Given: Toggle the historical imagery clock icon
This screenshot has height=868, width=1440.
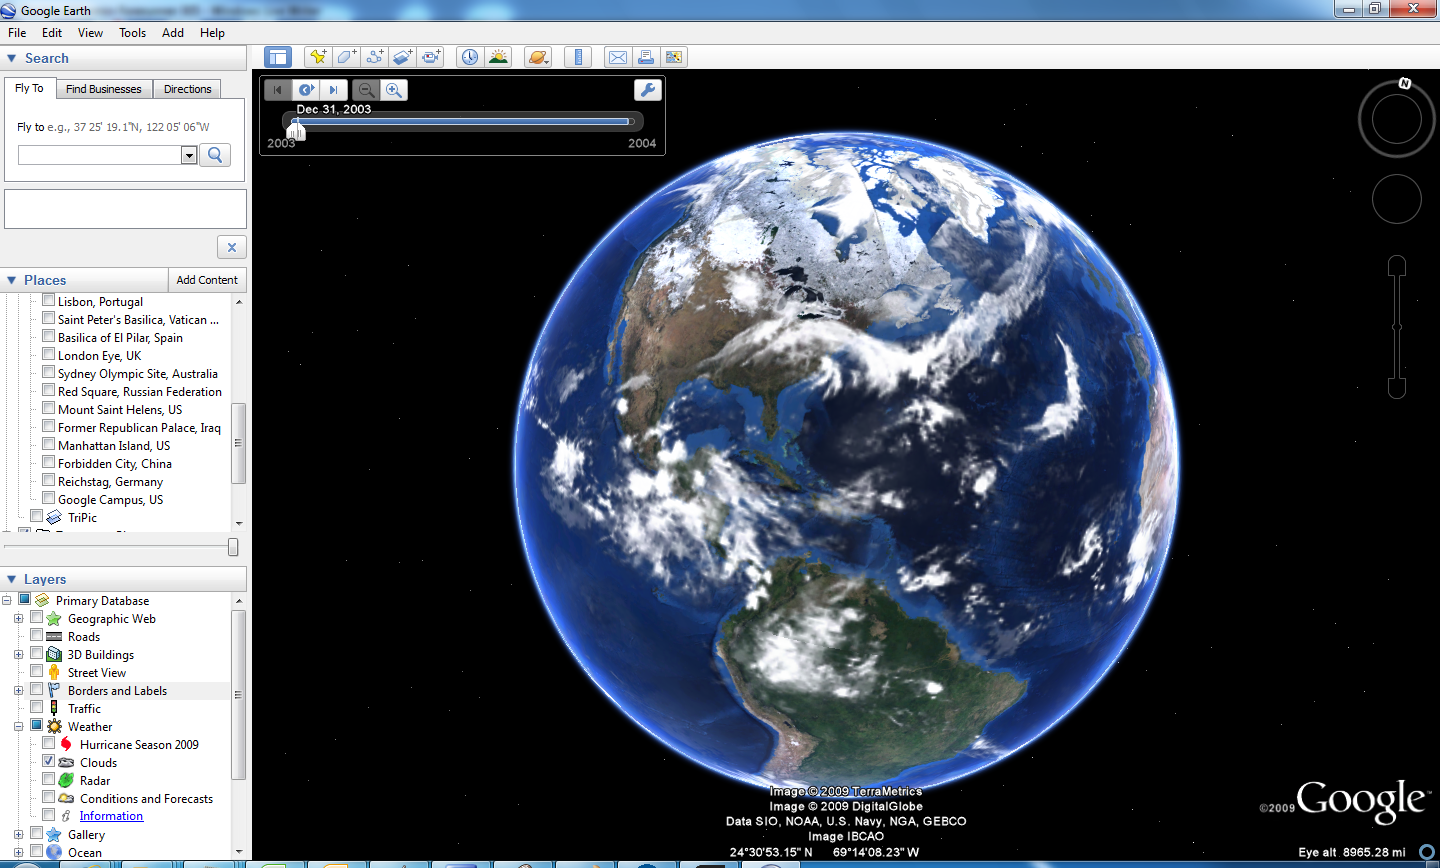Looking at the screenshot, I should [x=470, y=57].
